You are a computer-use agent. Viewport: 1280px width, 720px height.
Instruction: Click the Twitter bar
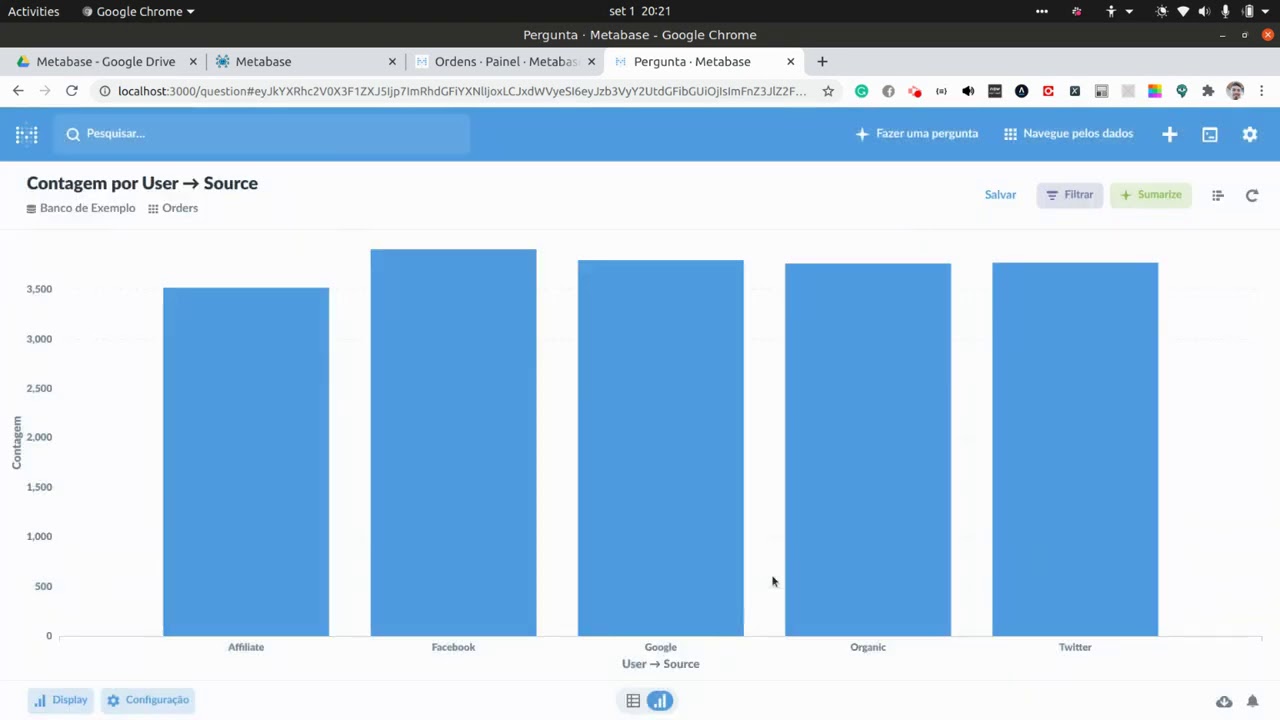point(1075,449)
